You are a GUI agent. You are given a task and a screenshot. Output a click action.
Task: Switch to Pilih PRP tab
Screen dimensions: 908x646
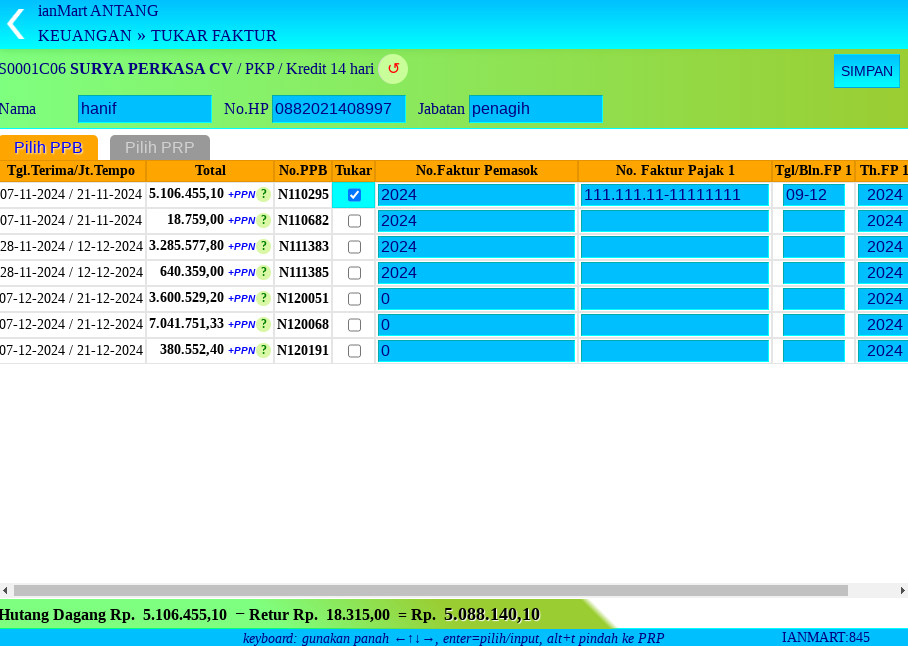coord(160,147)
